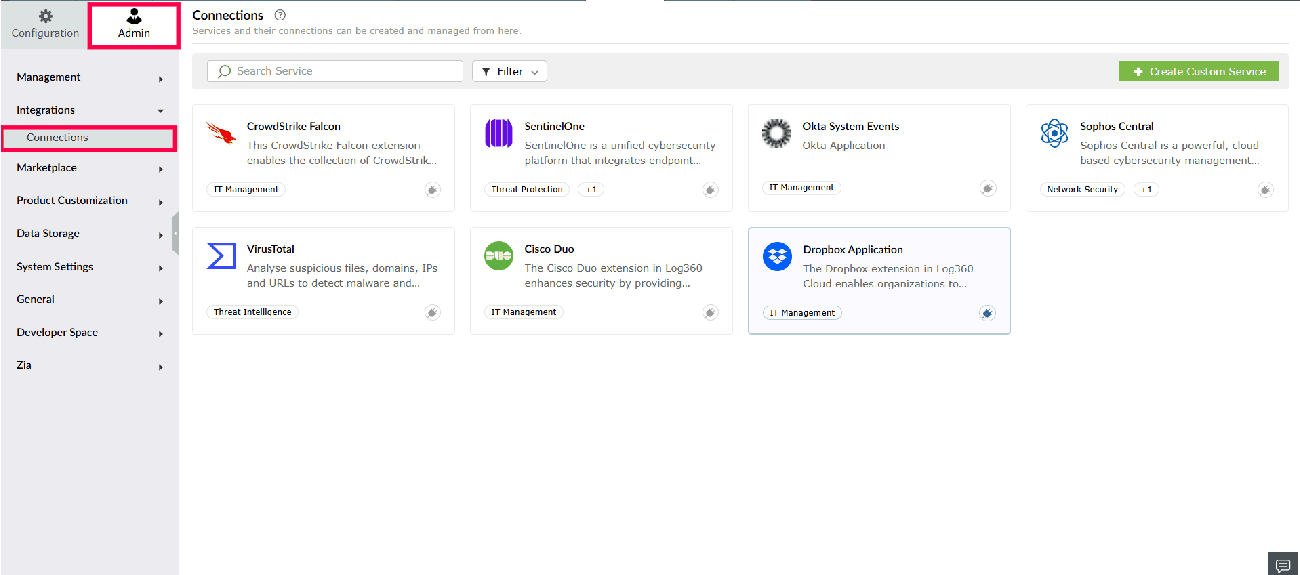Expand Product Customization menu
This screenshot has height=575, width=1300.
90,201
